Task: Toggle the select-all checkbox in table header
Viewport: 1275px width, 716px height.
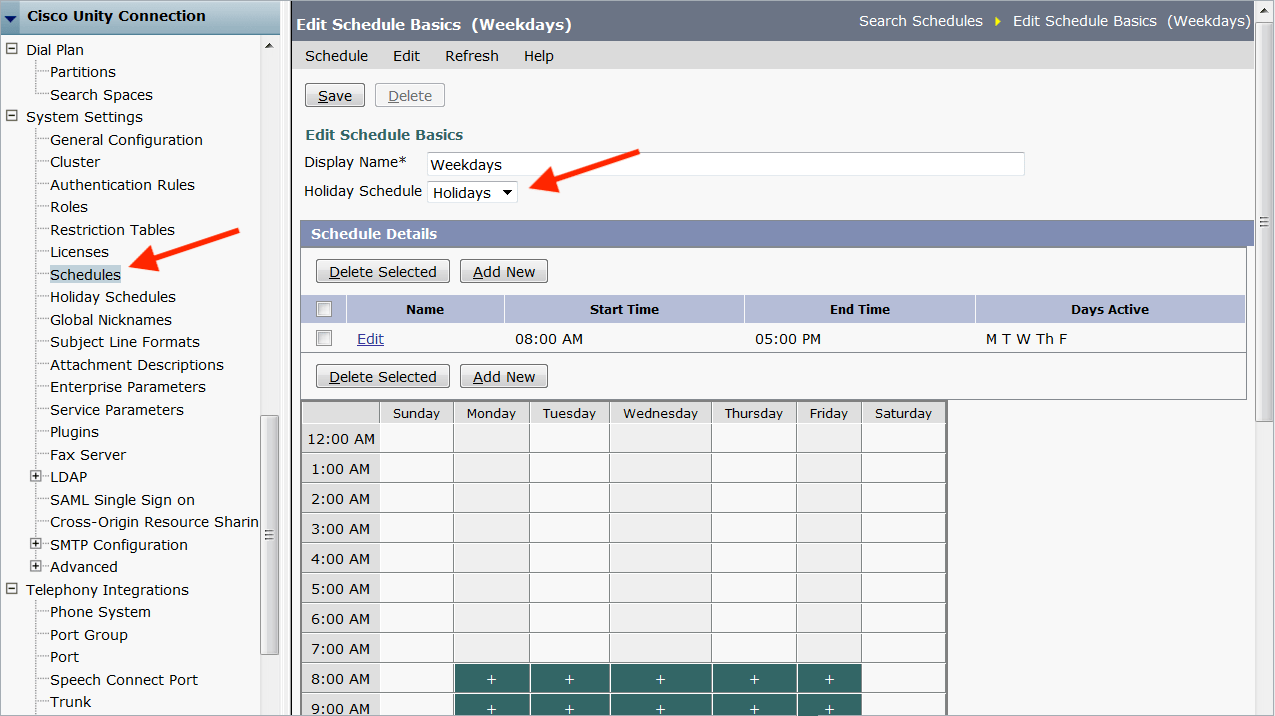Action: (x=324, y=309)
